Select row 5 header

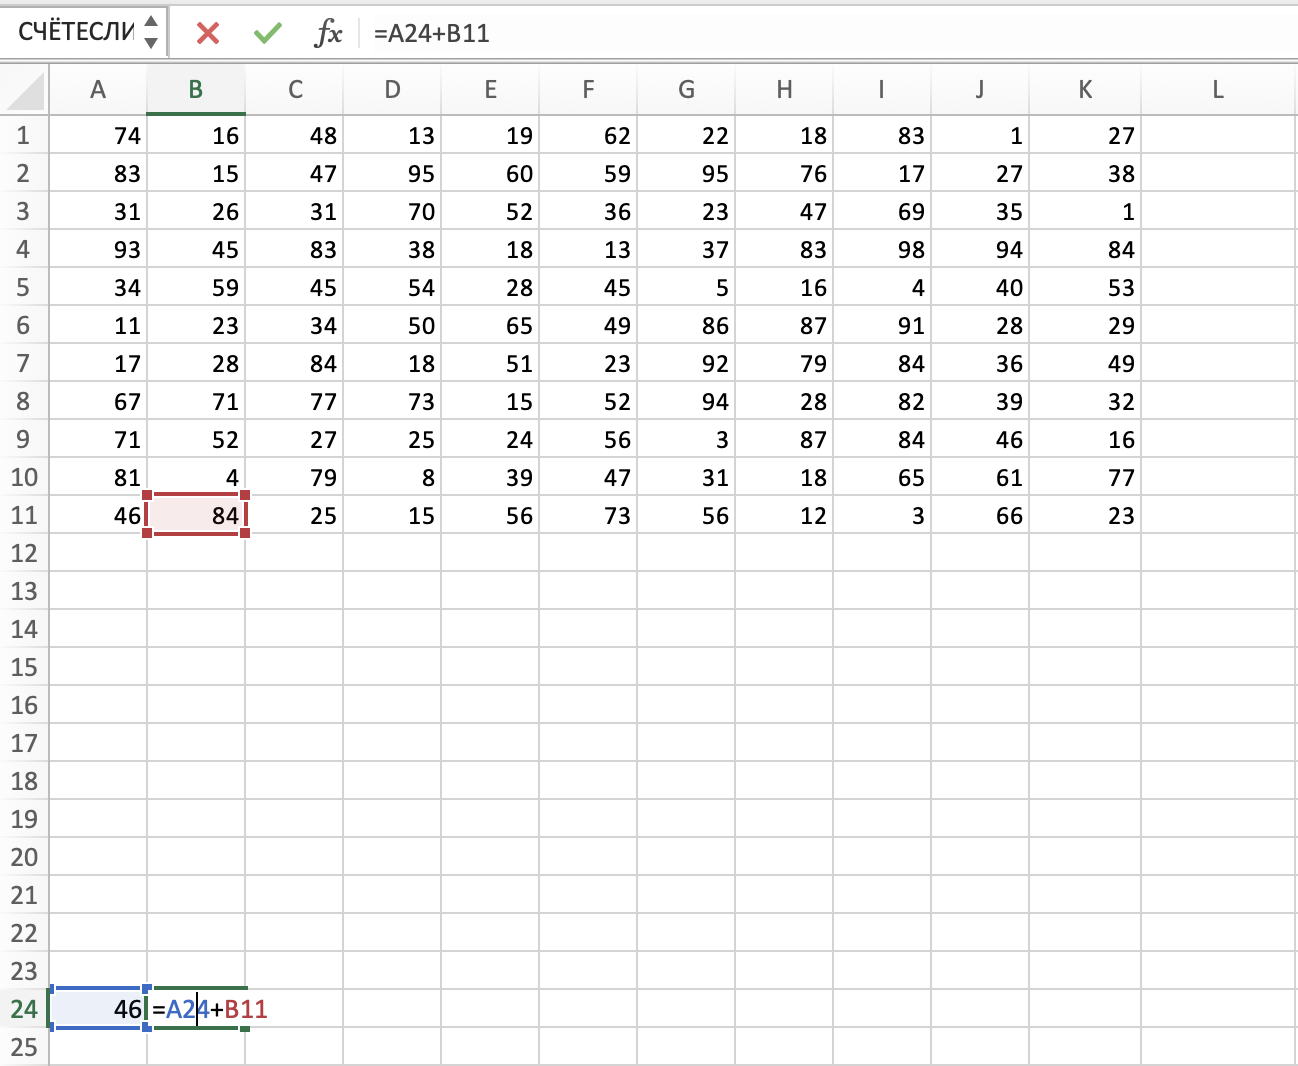(x=24, y=287)
